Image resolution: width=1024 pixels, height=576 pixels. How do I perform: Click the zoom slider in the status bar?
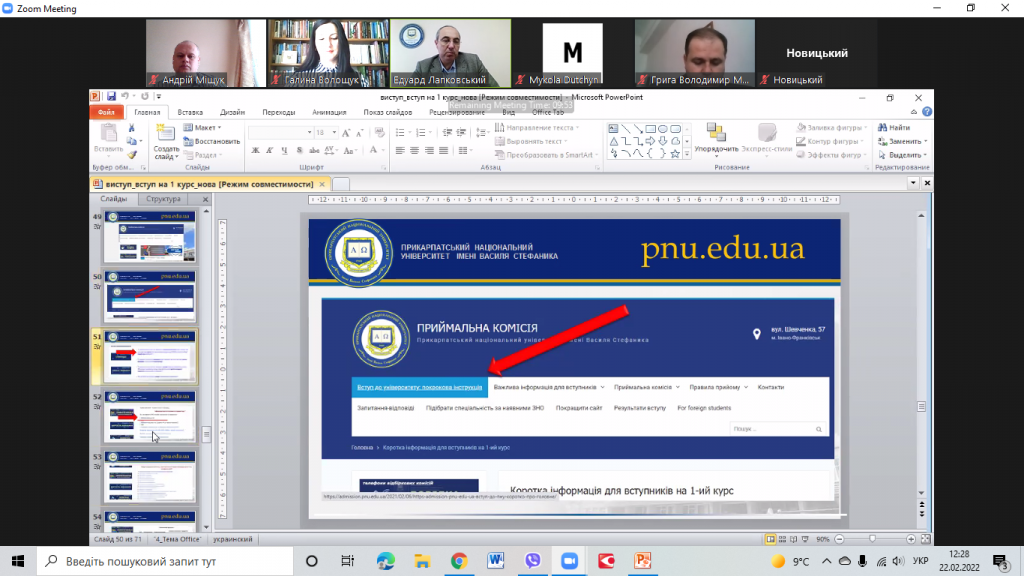click(x=873, y=539)
